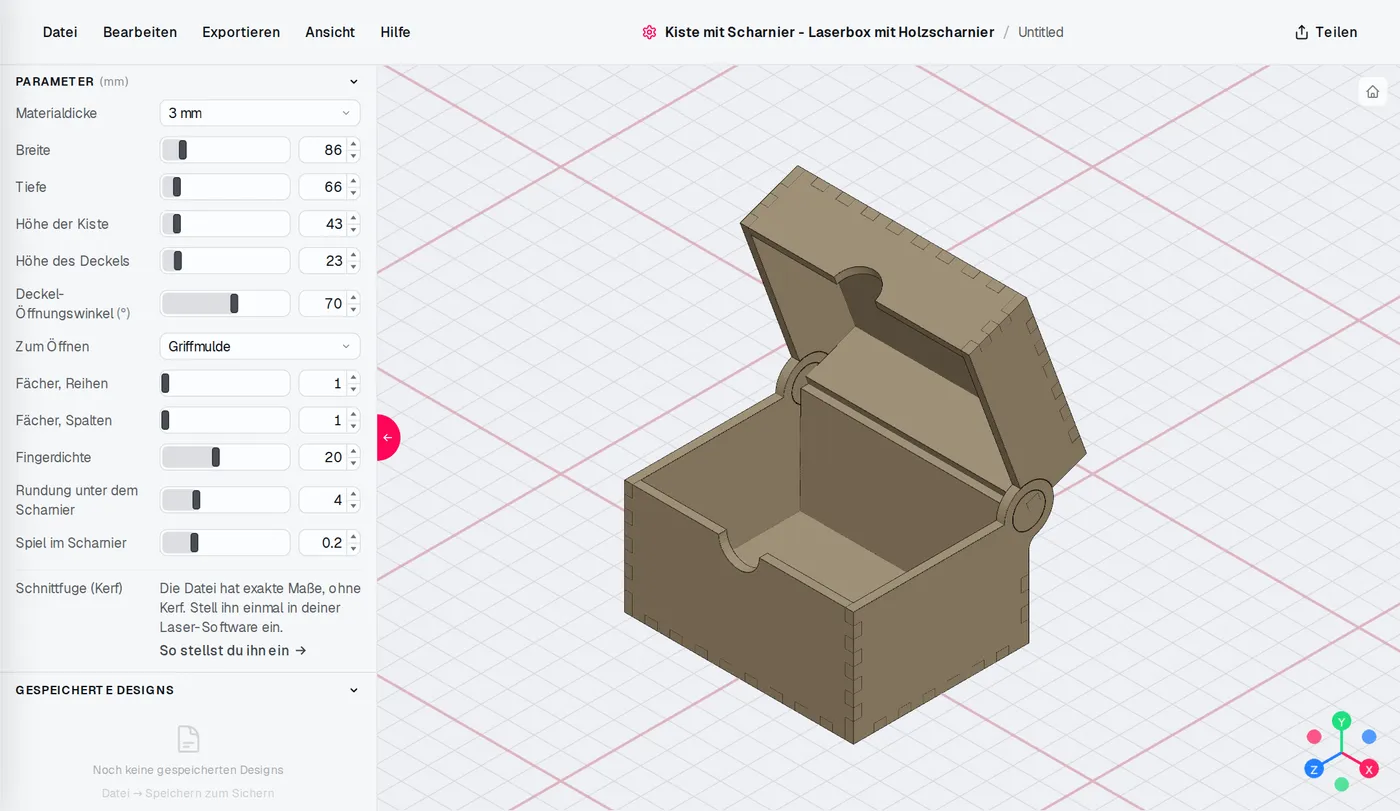Screen dimensions: 1400x811
Task: Decrease Fingerdichte value with down stepper
Action: pos(354,463)
